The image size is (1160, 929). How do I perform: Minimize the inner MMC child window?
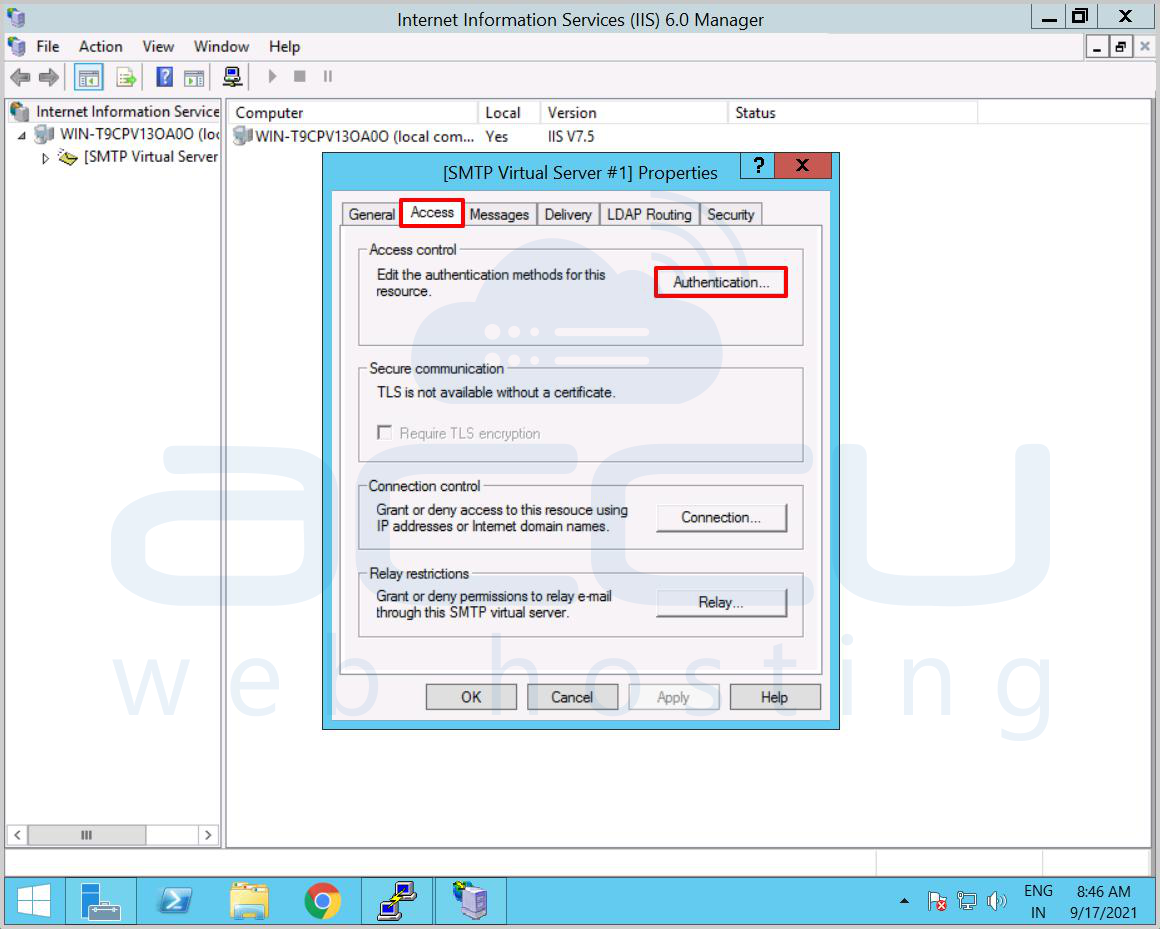[x=1098, y=47]
